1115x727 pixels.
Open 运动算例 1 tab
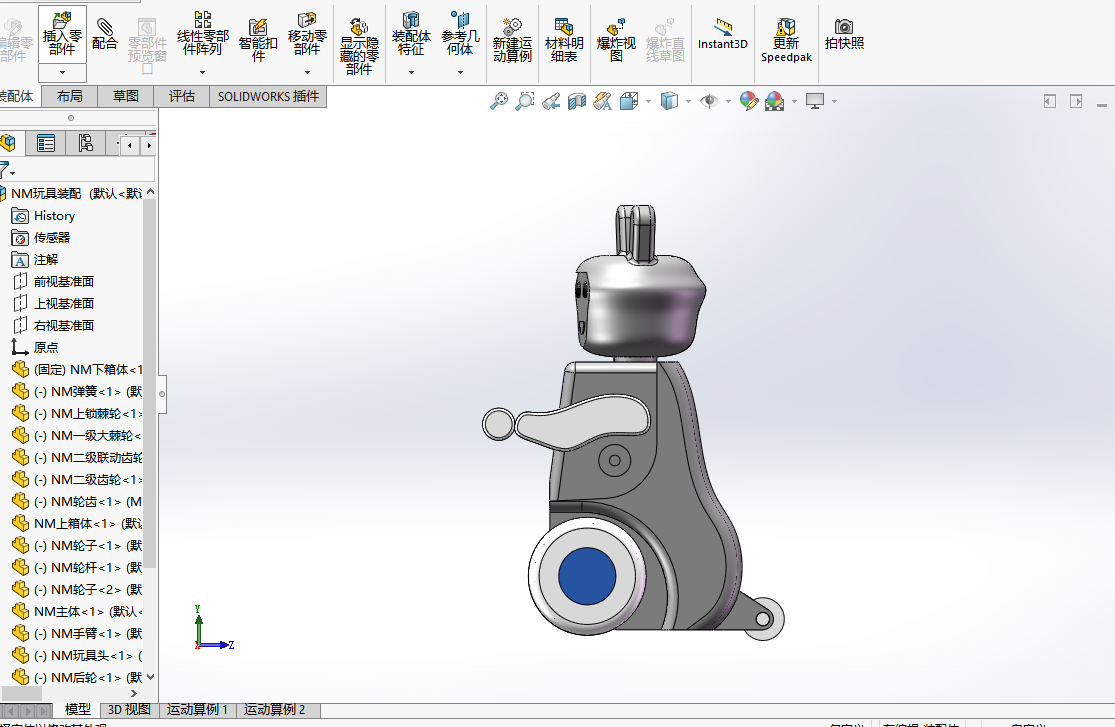click(197, 709)
